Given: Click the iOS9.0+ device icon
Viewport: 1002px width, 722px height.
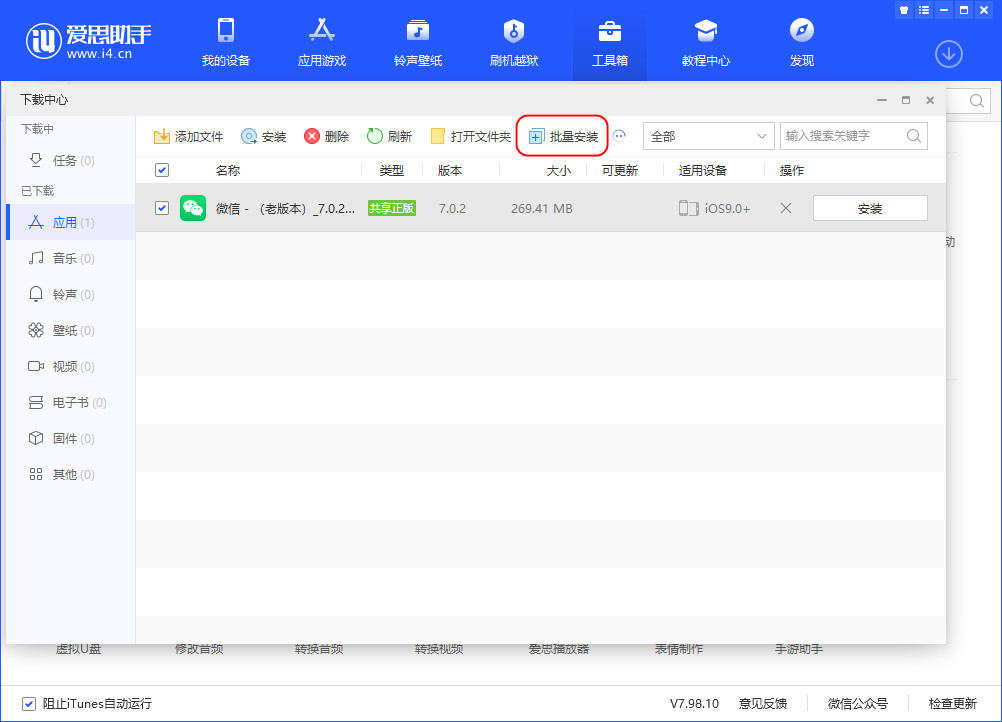Looking at the screenshot, I should click(x=688, y=208).
